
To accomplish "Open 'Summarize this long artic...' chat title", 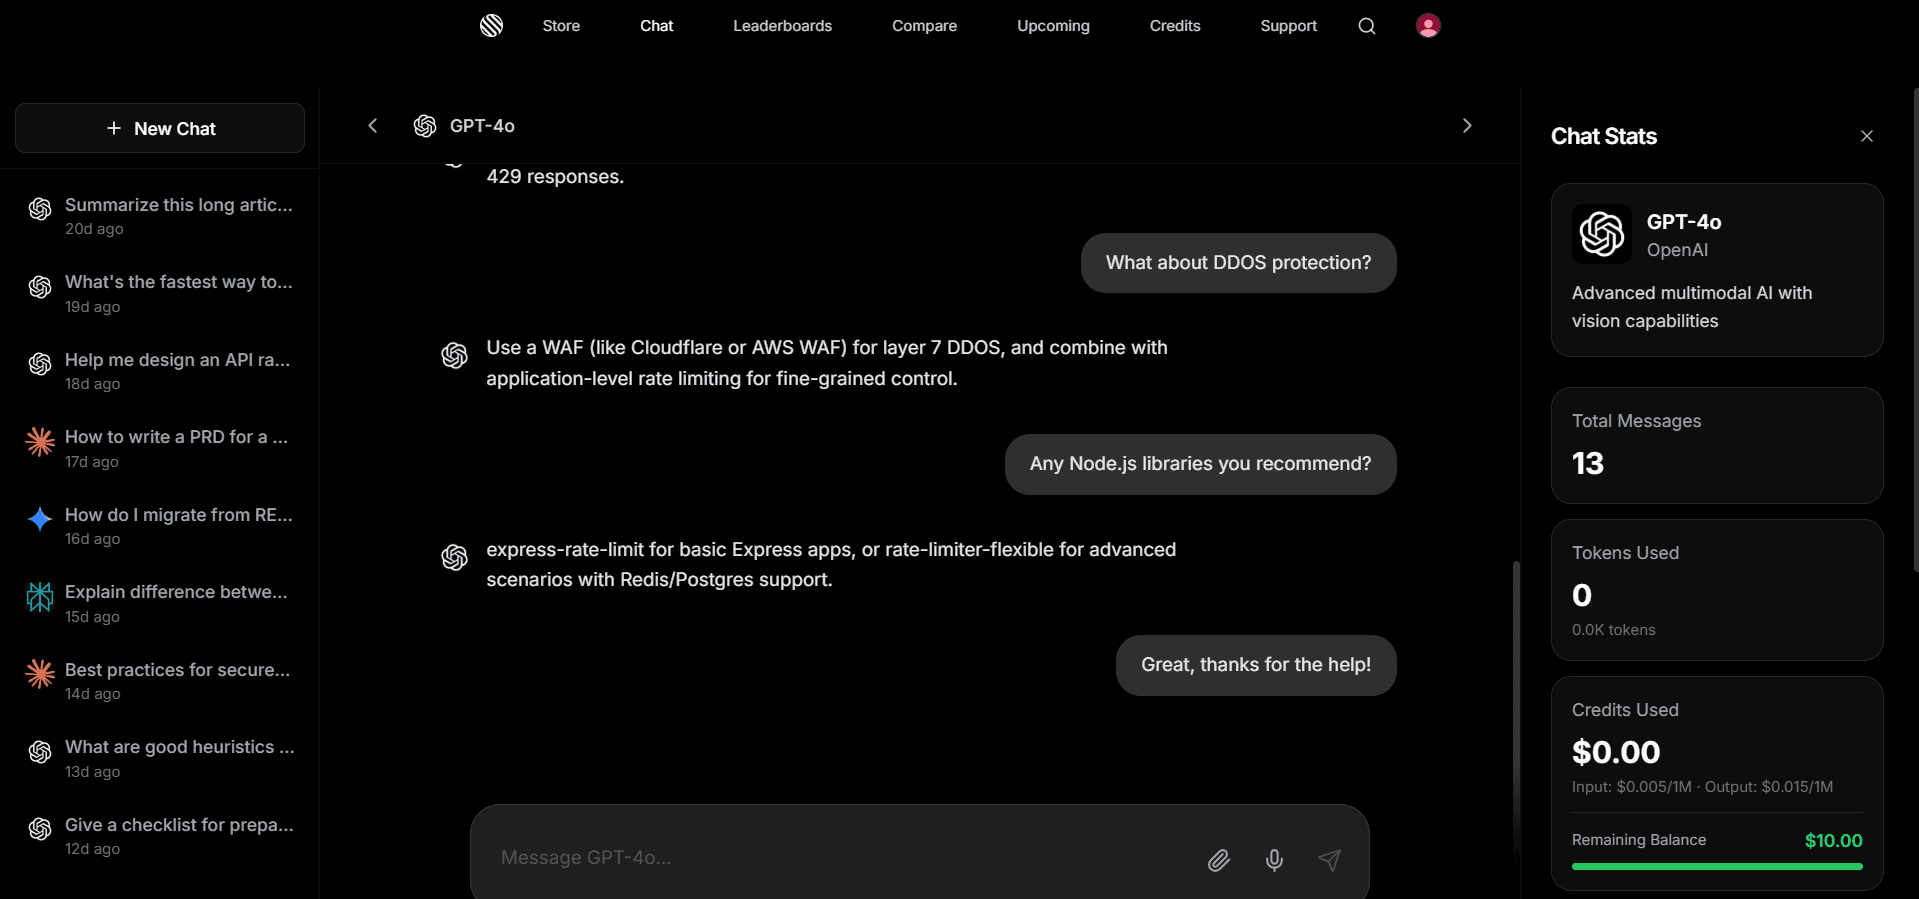I will coord(179,205).
